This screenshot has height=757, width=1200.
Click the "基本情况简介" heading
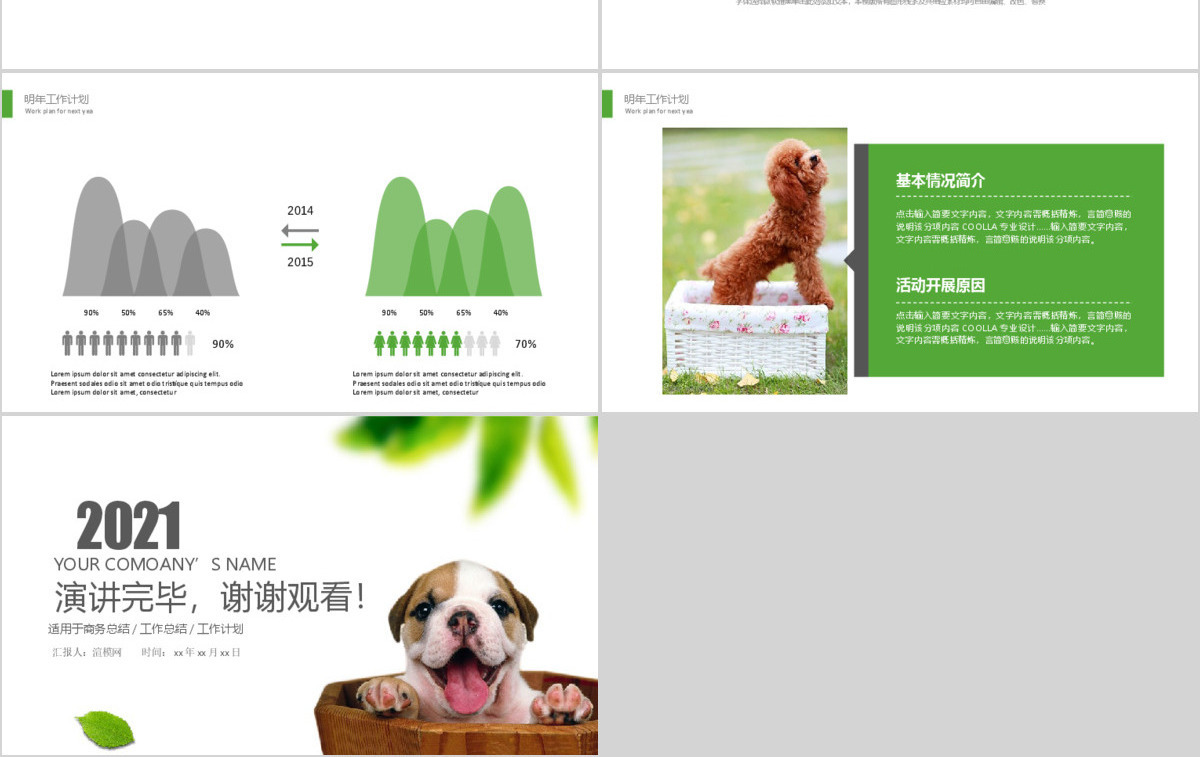(x=940, y=181)
